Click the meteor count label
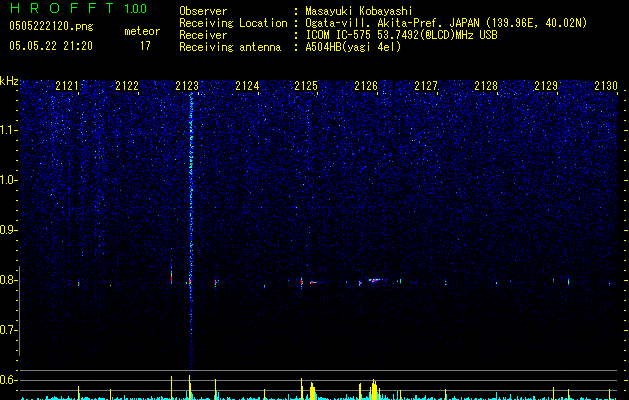 (142, 31)
